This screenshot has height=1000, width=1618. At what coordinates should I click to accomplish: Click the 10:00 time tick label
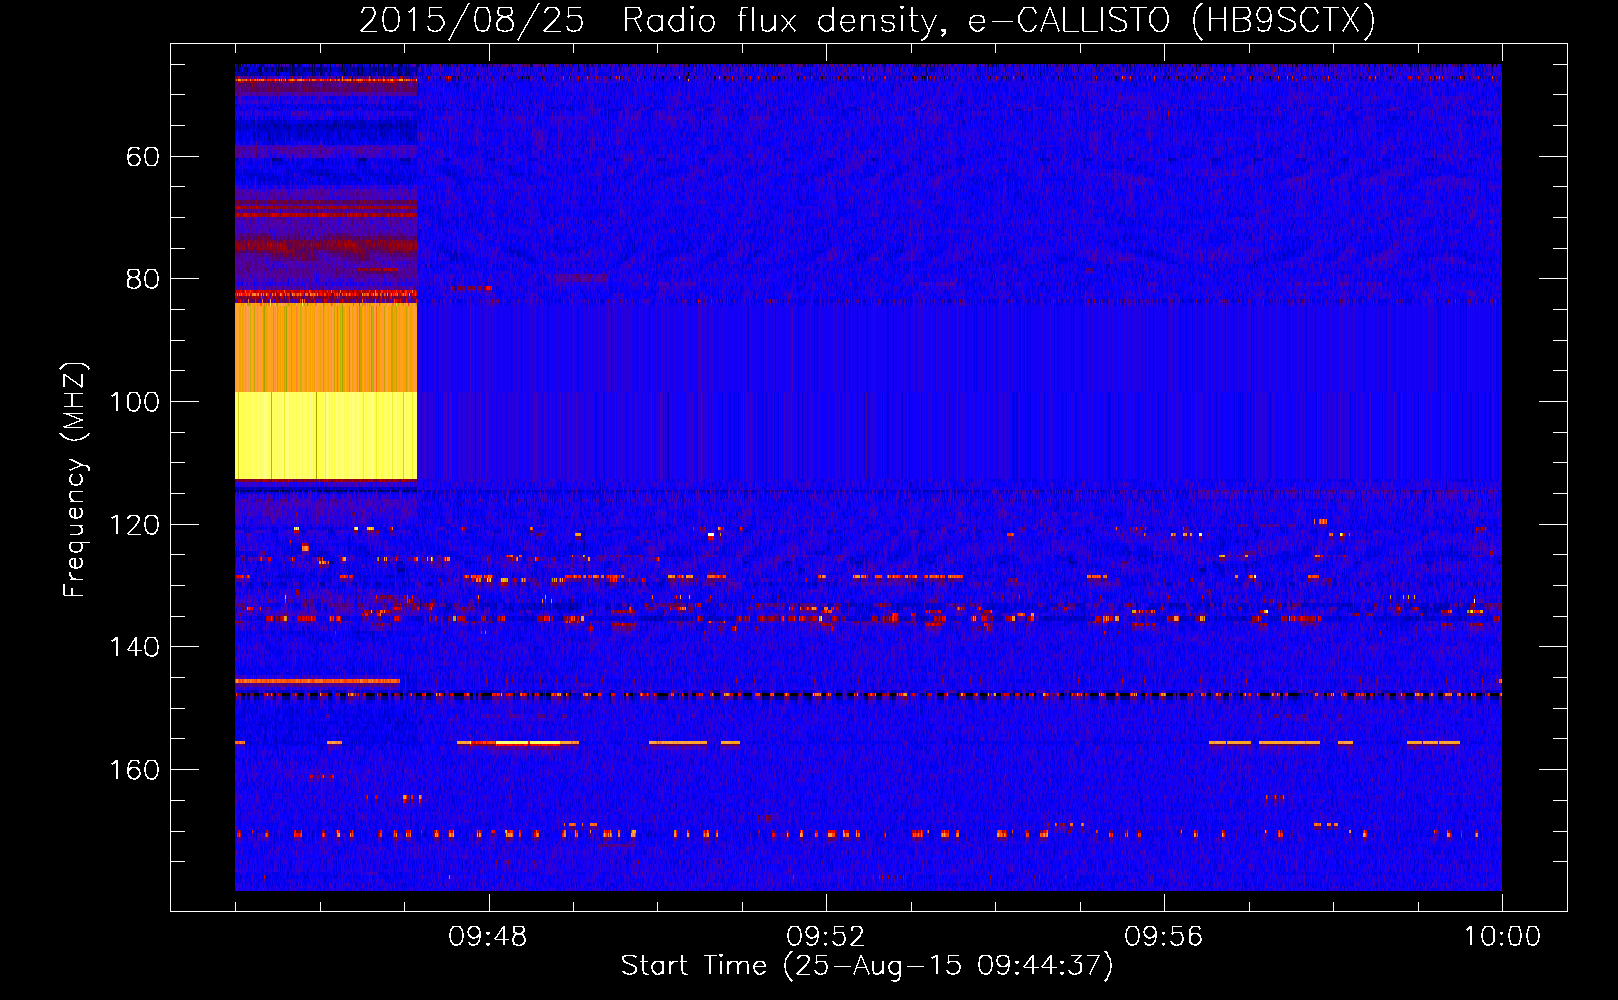pos(1502,937)
